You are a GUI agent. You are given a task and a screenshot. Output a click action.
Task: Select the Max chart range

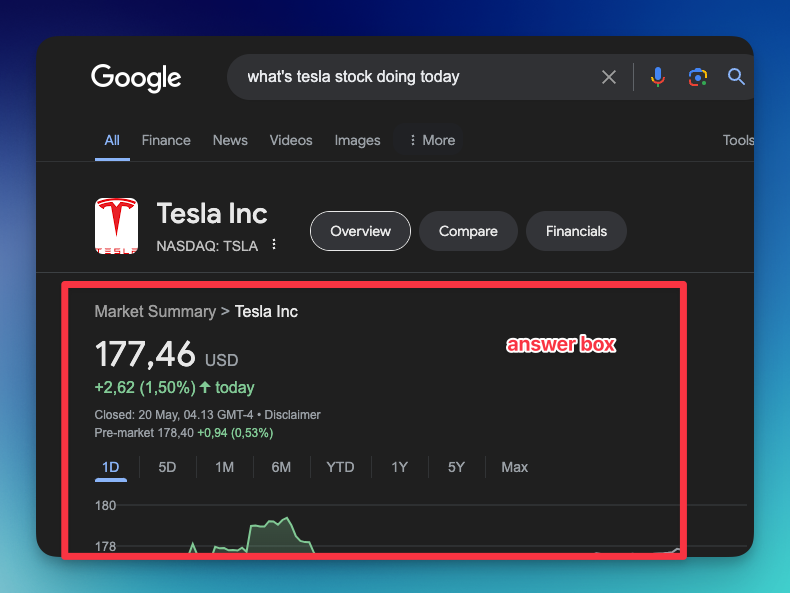click(514, 467)
